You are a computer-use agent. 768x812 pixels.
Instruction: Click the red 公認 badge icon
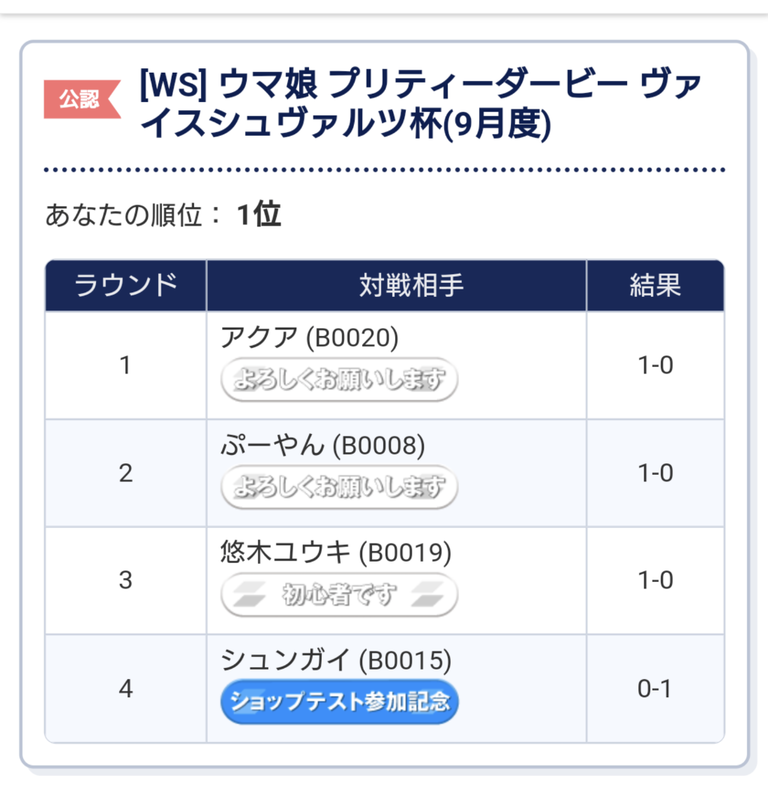pos(82,99)
